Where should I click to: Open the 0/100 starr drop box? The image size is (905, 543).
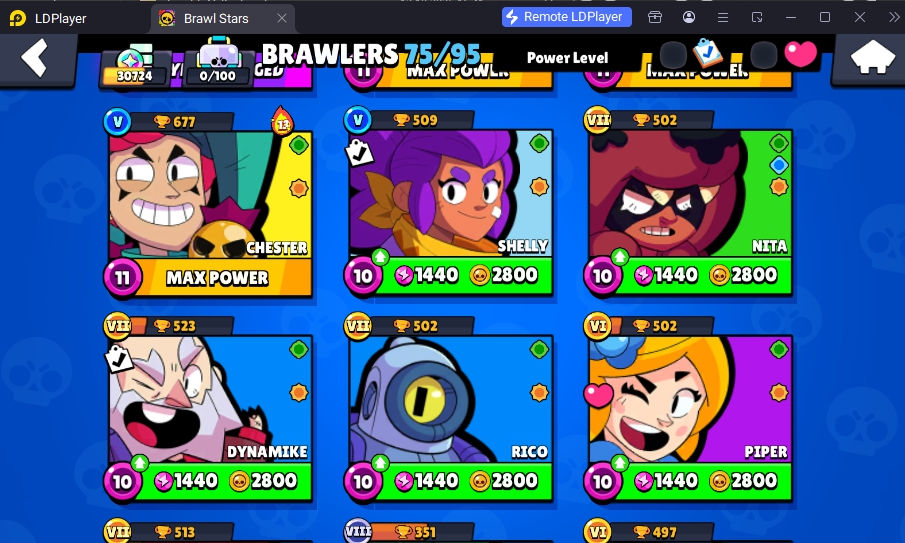(218, 62)
